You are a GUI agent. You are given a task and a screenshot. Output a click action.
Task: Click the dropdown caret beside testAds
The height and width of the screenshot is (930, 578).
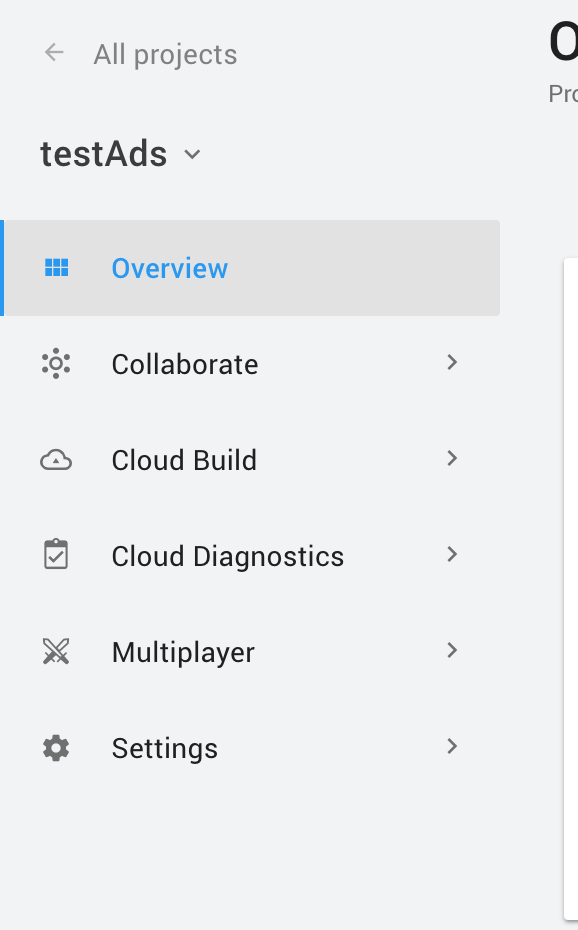pos(192,155)
